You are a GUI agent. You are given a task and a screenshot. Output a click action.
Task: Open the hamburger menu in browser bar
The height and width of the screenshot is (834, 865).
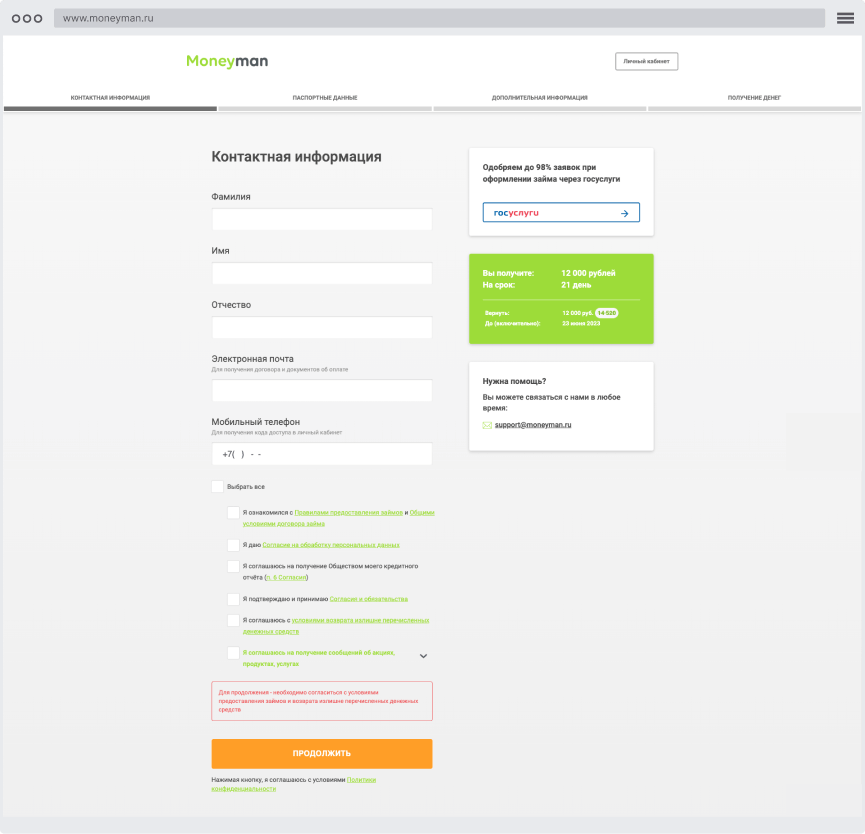845,18
